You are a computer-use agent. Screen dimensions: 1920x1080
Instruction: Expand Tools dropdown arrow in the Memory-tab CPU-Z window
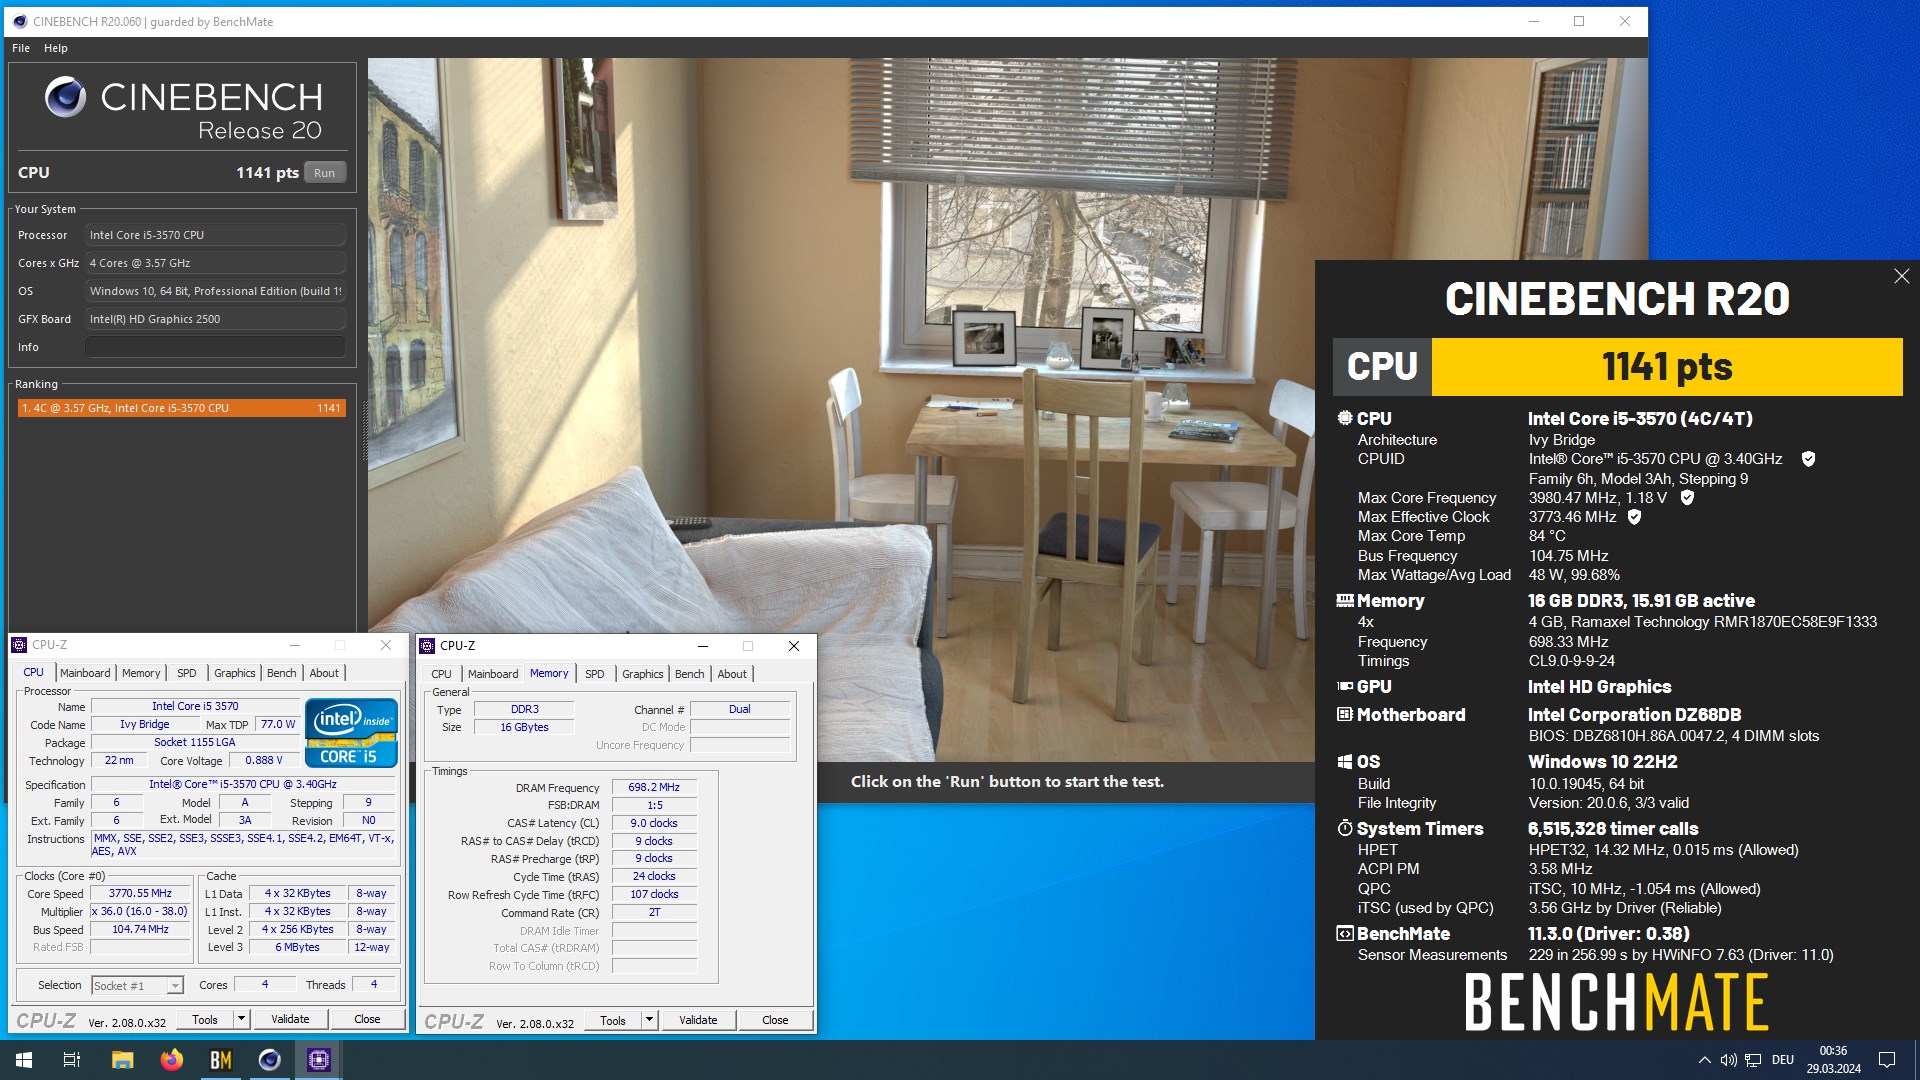[x=649, y=1020]
